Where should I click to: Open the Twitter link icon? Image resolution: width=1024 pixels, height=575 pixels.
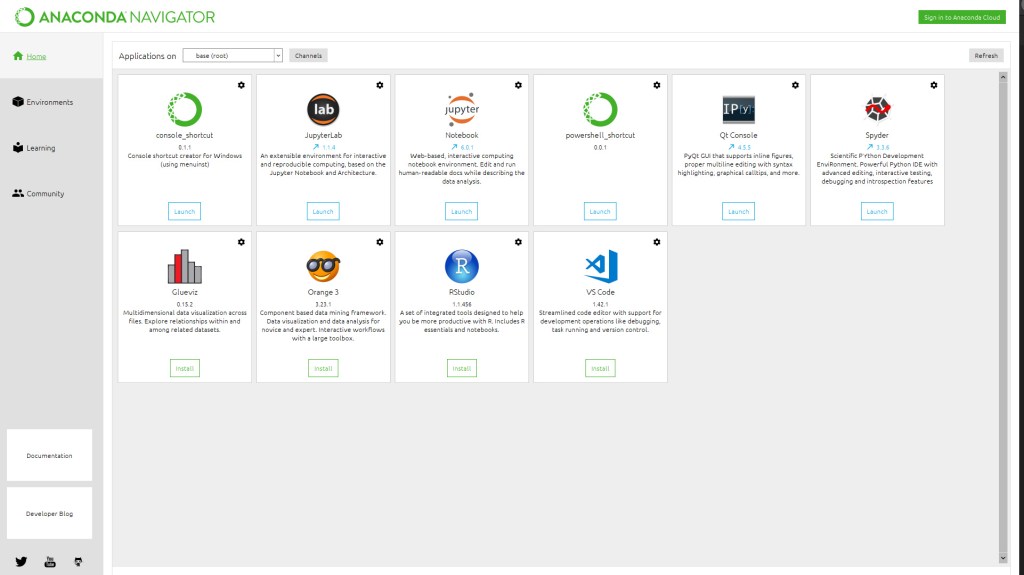click(x=21, y=562)
